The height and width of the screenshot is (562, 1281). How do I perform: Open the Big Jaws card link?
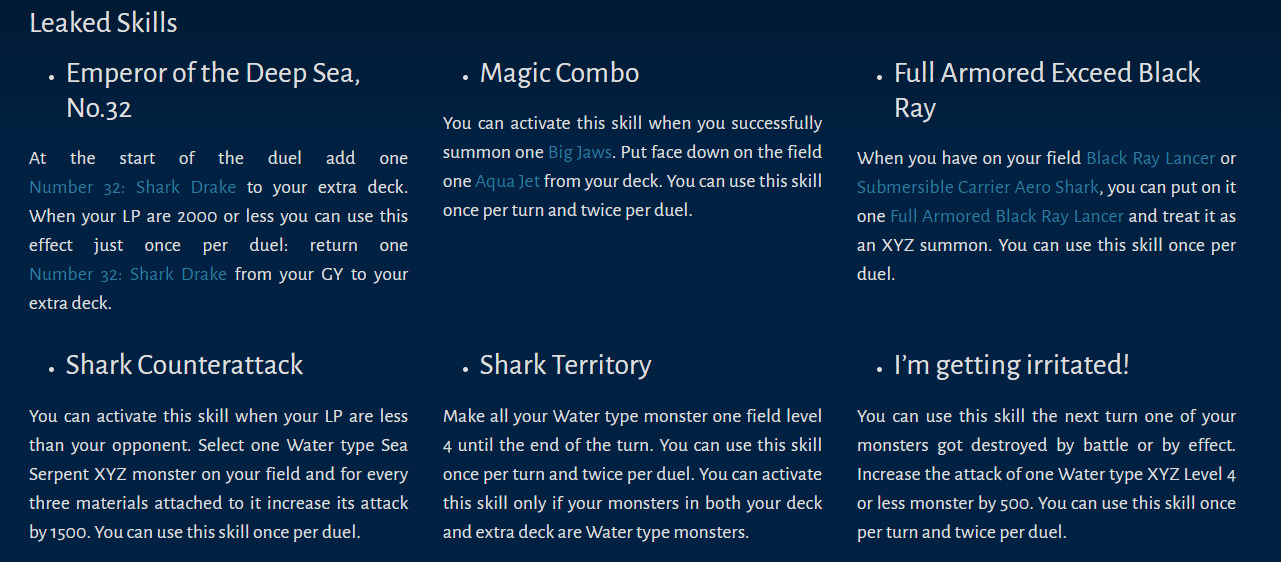[577, 153]
